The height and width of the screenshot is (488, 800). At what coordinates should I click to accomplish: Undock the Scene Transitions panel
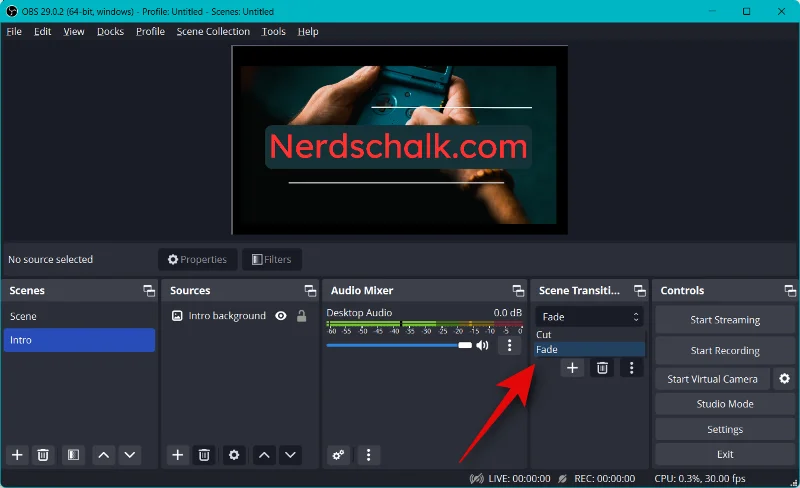tap(640, 290)
